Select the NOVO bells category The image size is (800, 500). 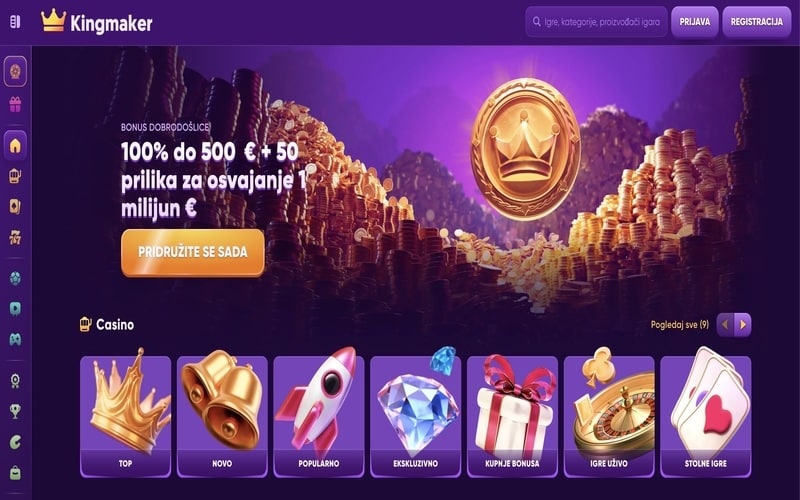222,416
